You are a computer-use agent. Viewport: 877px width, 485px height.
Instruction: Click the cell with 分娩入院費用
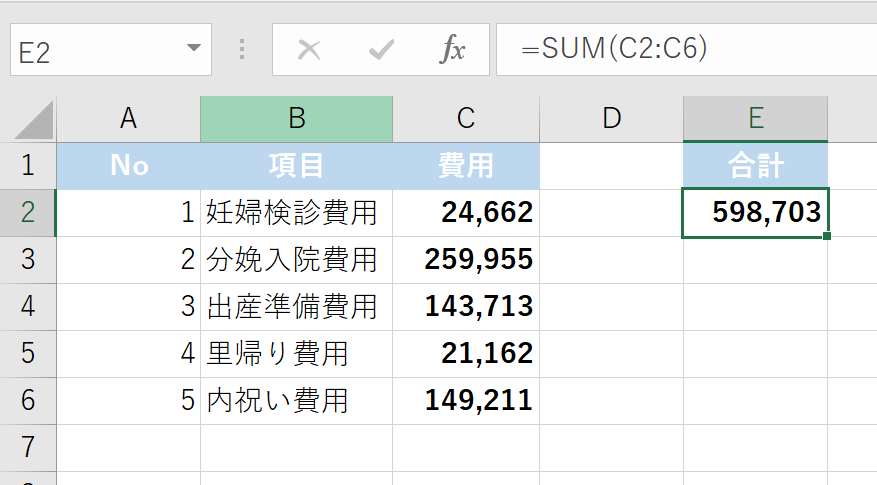[x=296, y=260]
